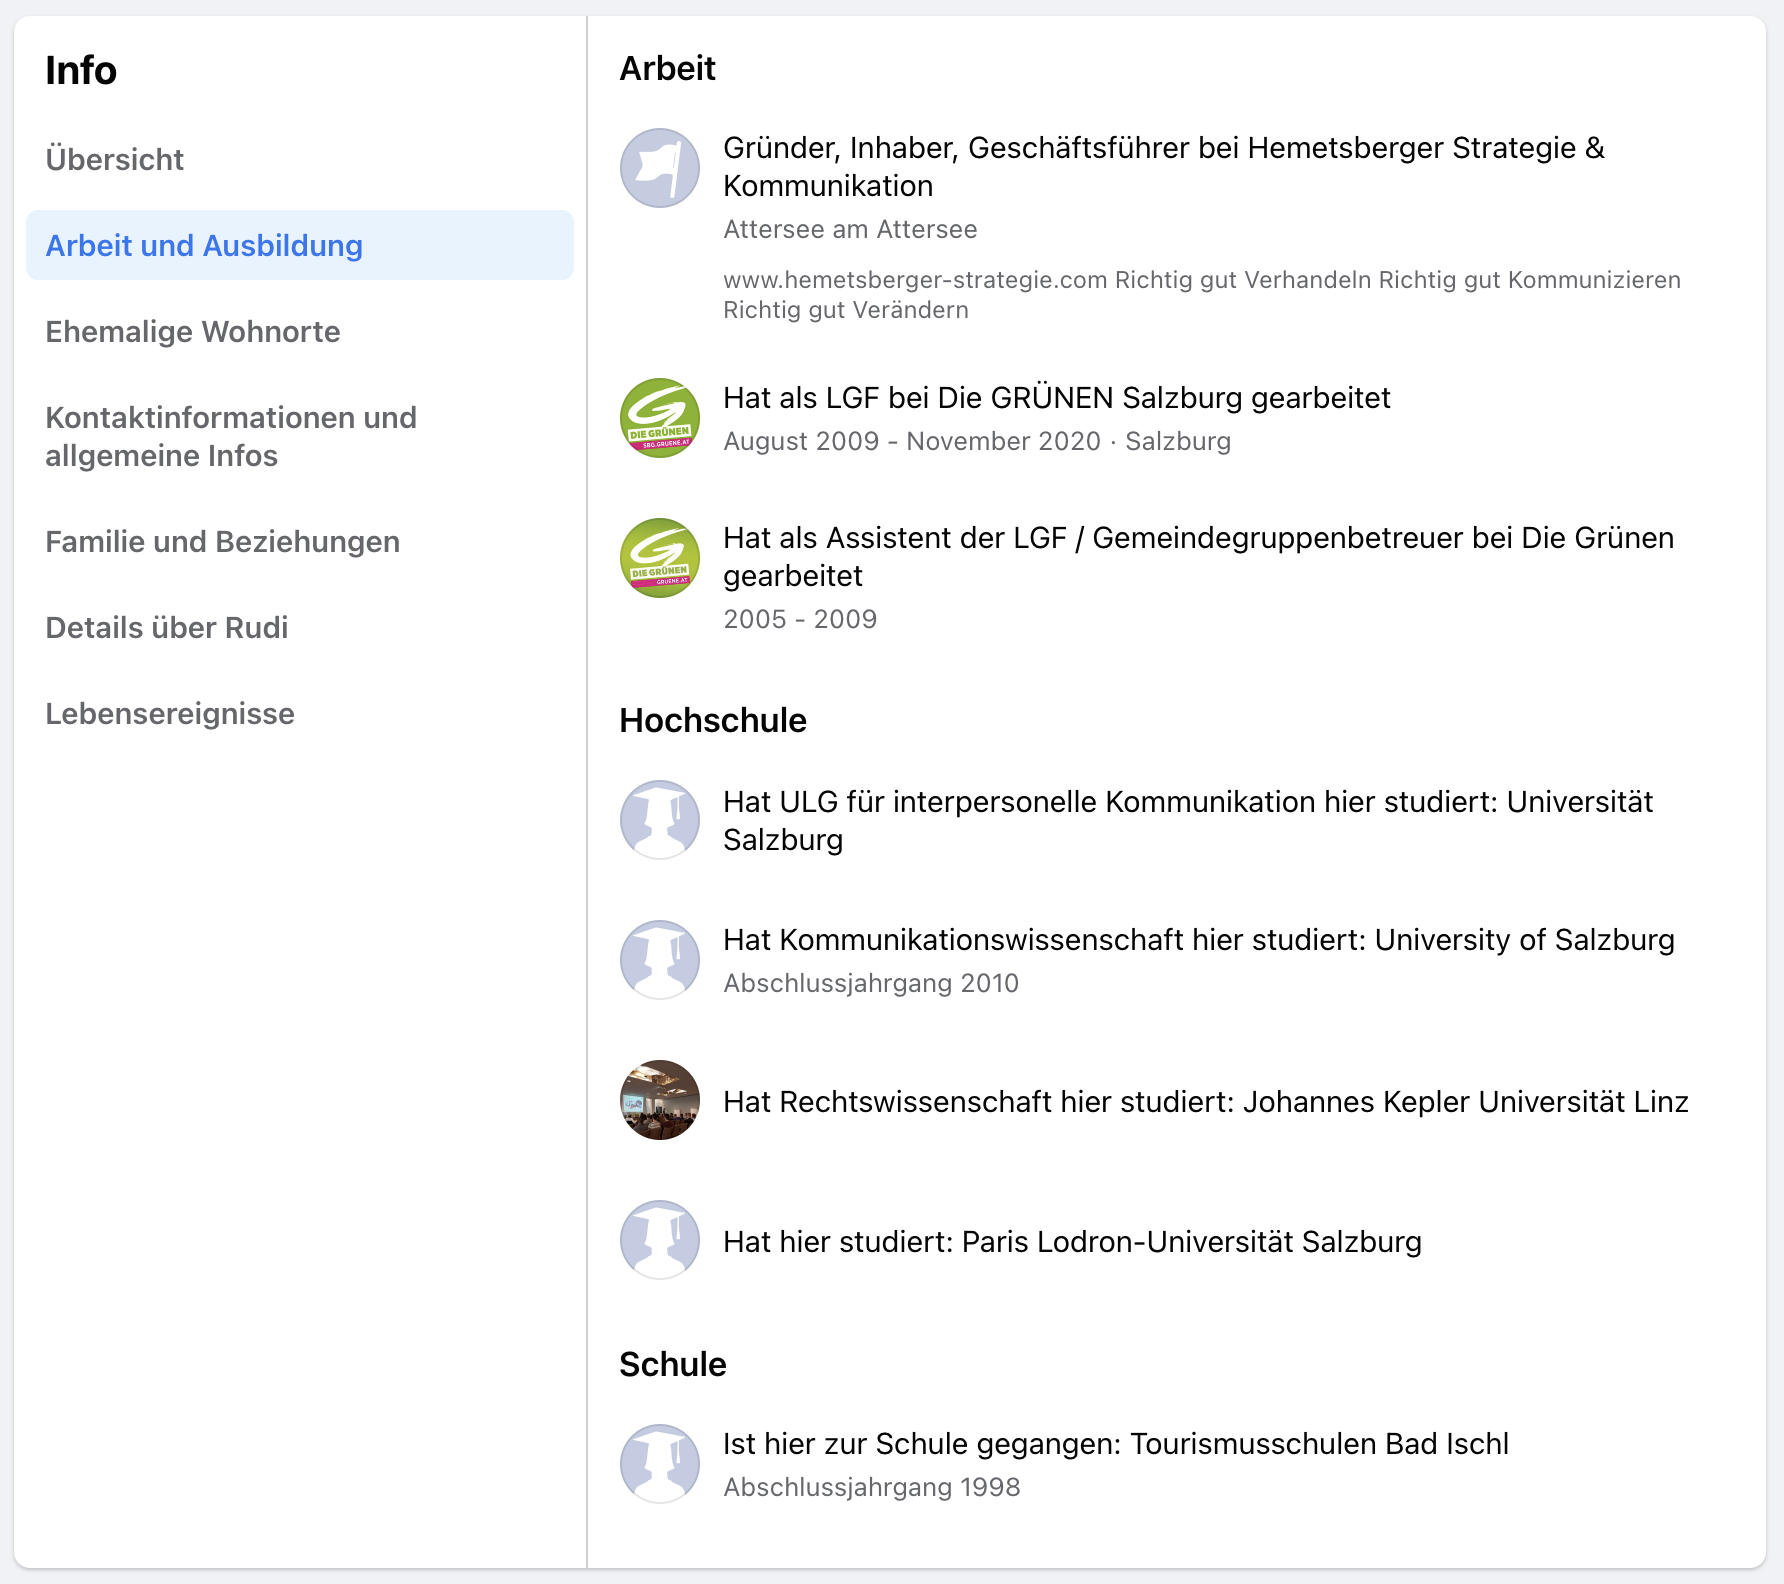The width and height of the screenshot is (1784, 1584).
Task: Click the Schule section heading
Action: 673,1365
